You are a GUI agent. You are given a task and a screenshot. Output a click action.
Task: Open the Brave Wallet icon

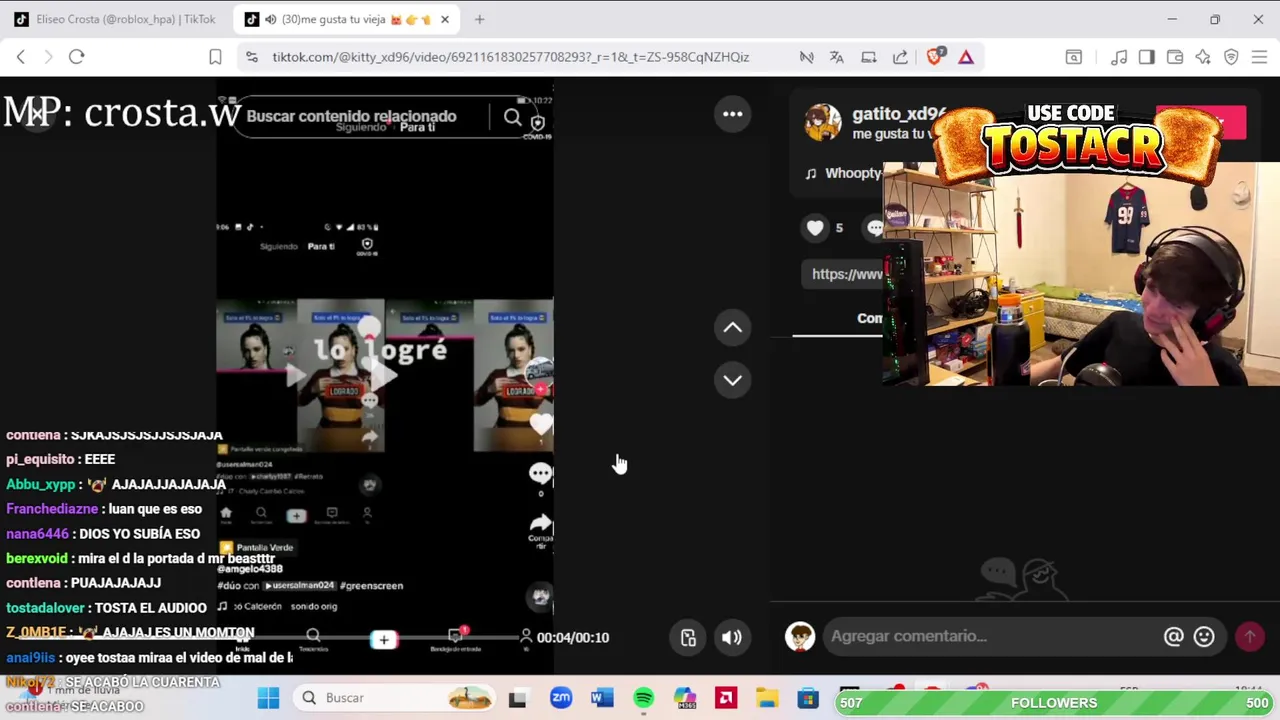click(x=1175, y=57)
